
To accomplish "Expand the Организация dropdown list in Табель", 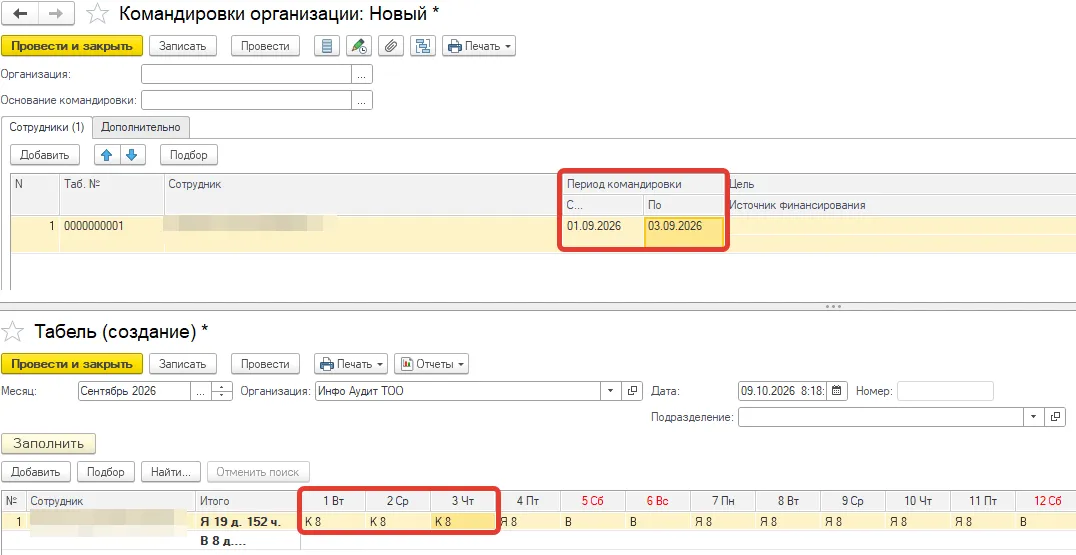I will point(610,391).
